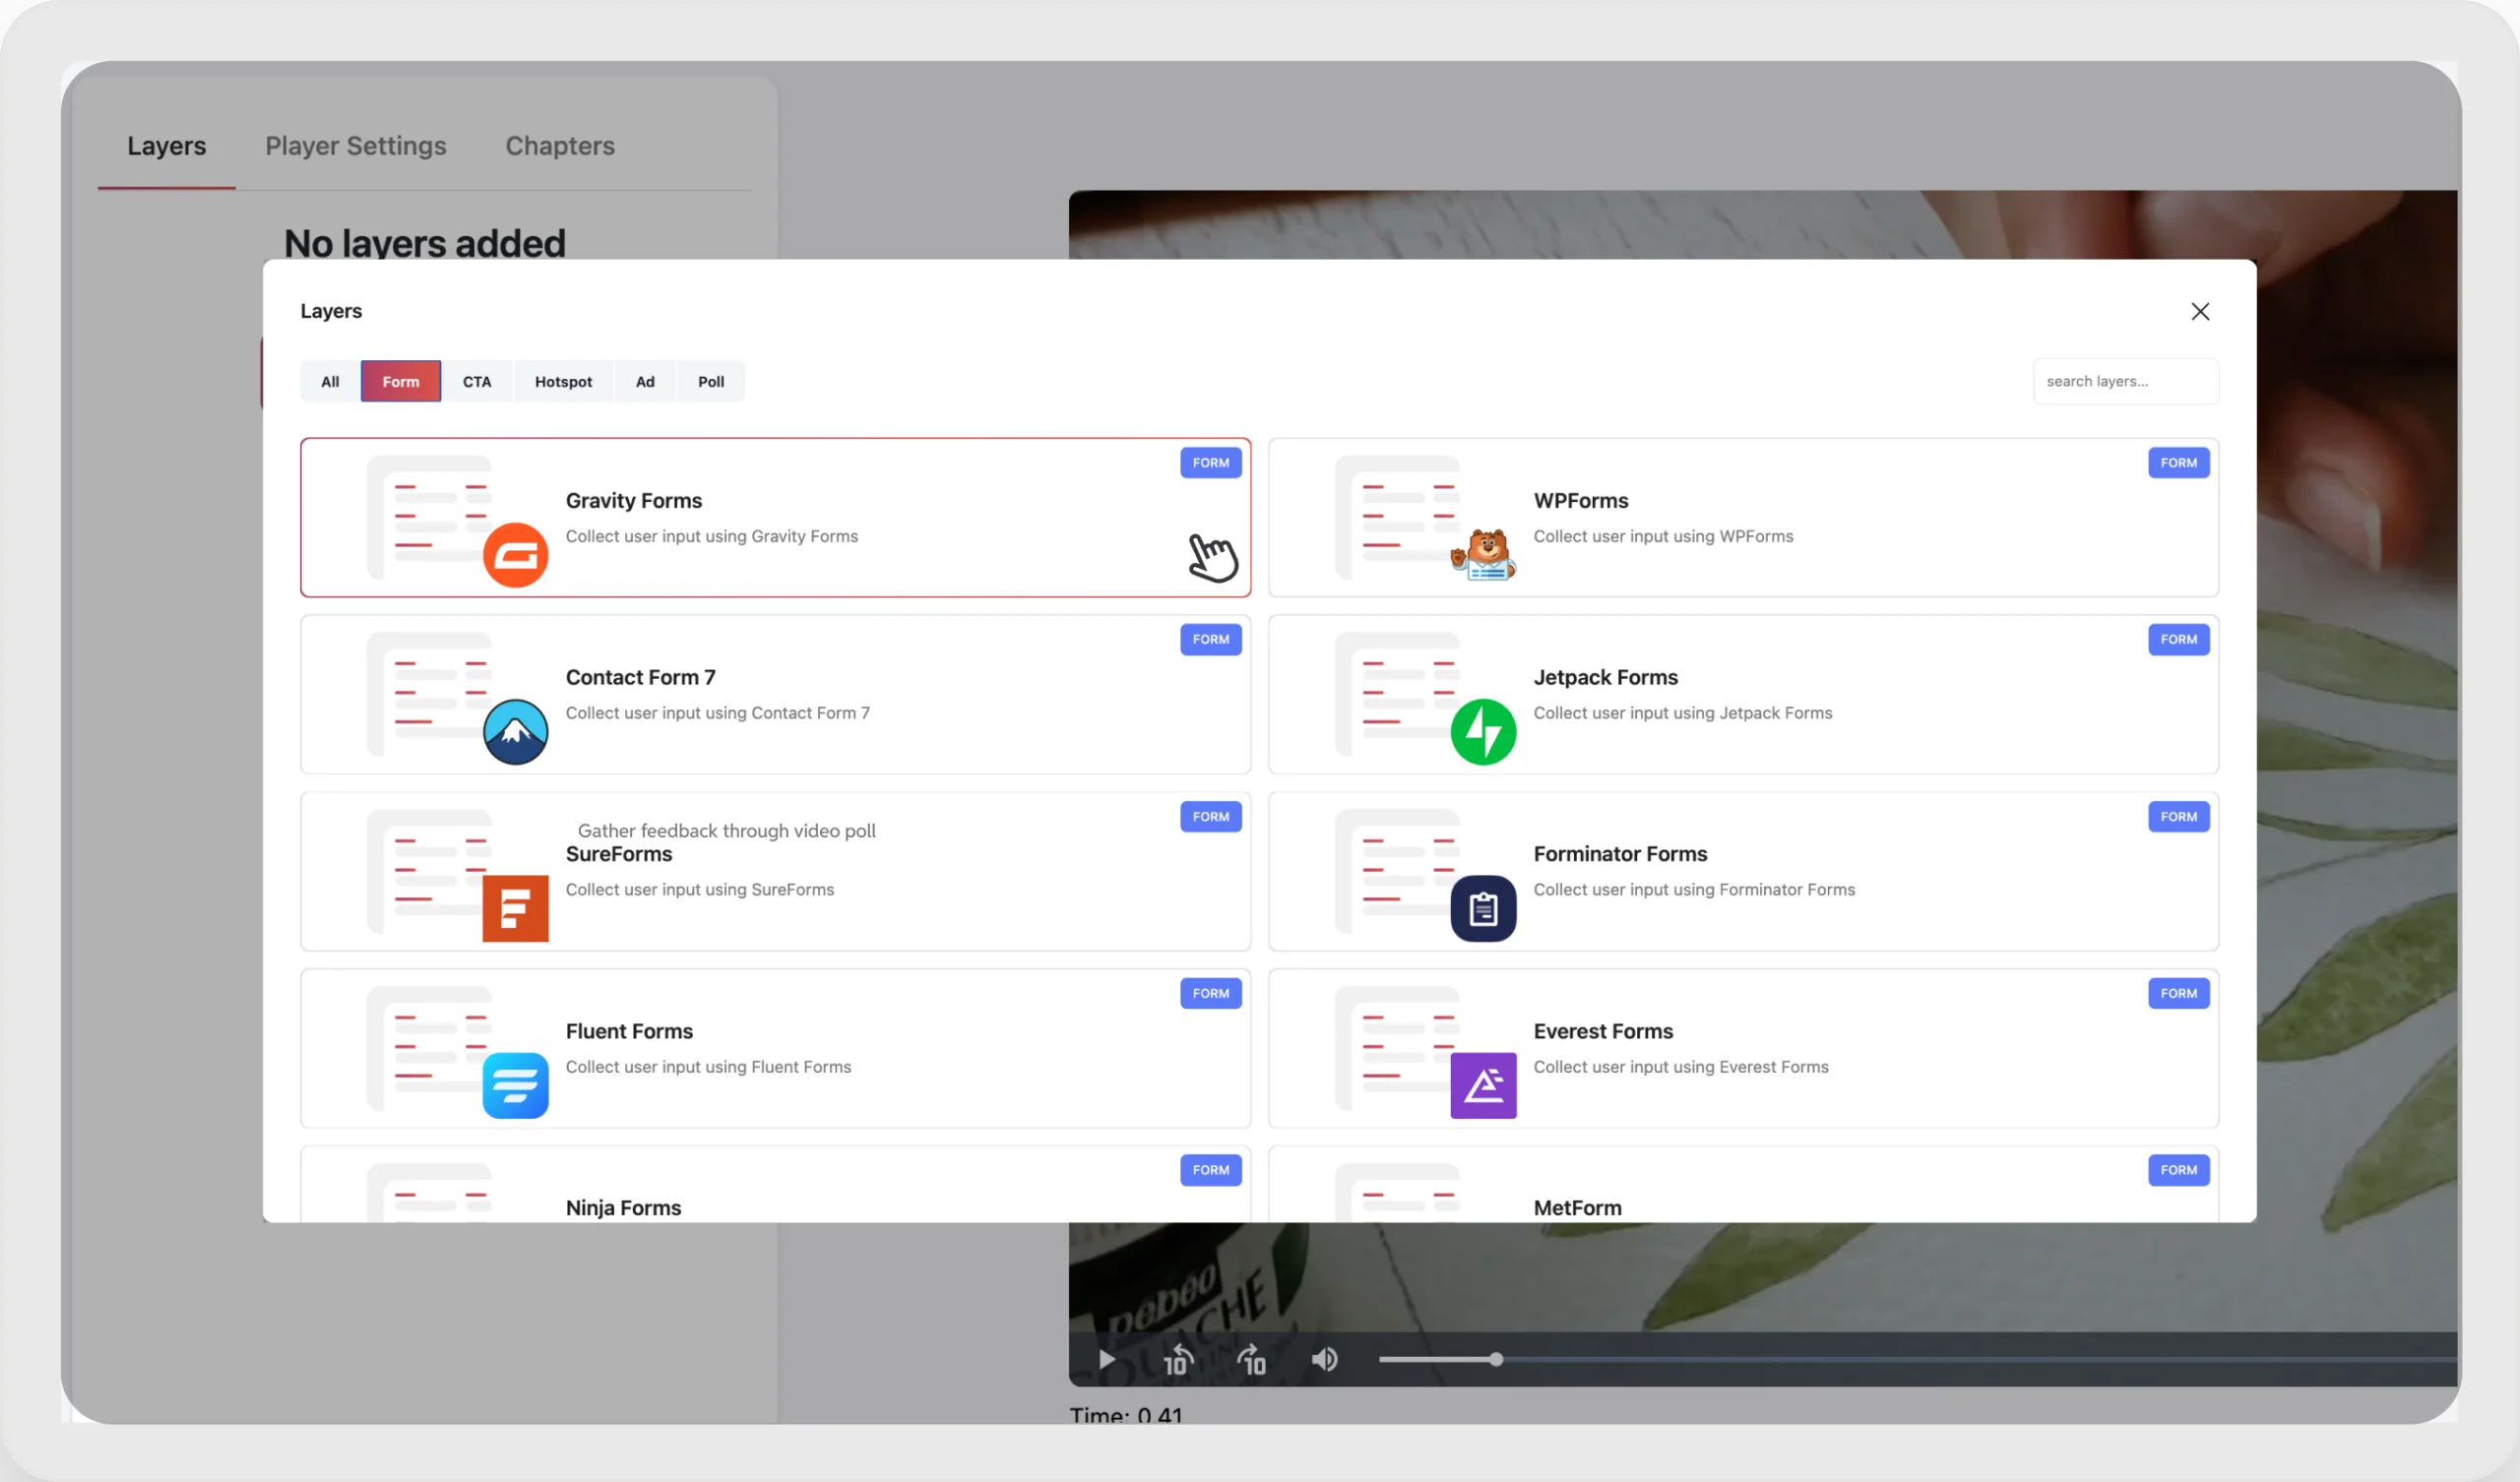Viewport: 2520px width, 1482px height.
Task: Filter layers by the CTA tab
Action: (x=476, y=381)
